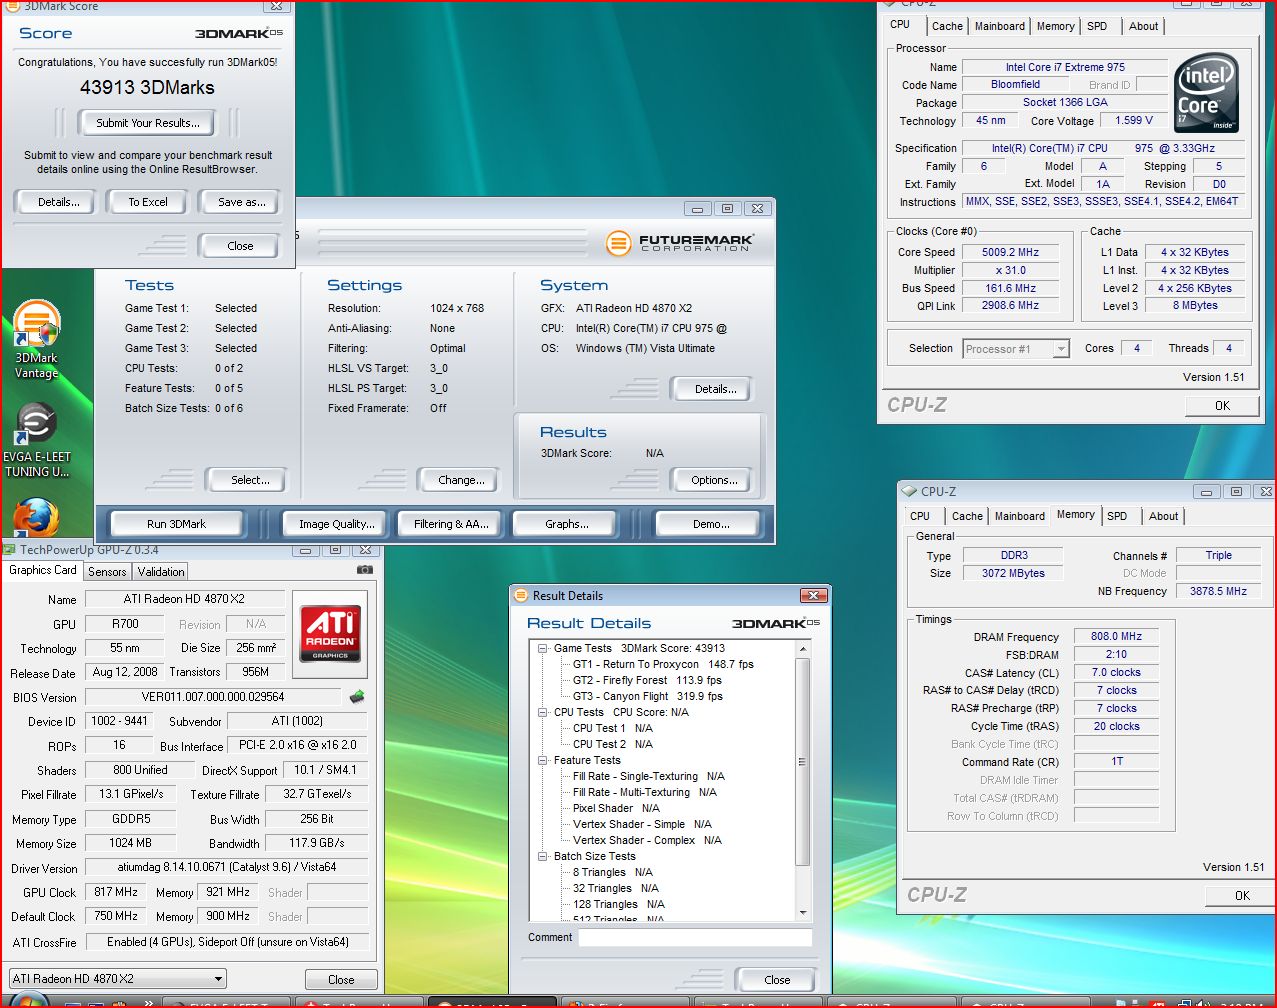Collapse the Feature Tests tree node
The height and width of the screenshot is (1008, 1277).
point(544,760)
